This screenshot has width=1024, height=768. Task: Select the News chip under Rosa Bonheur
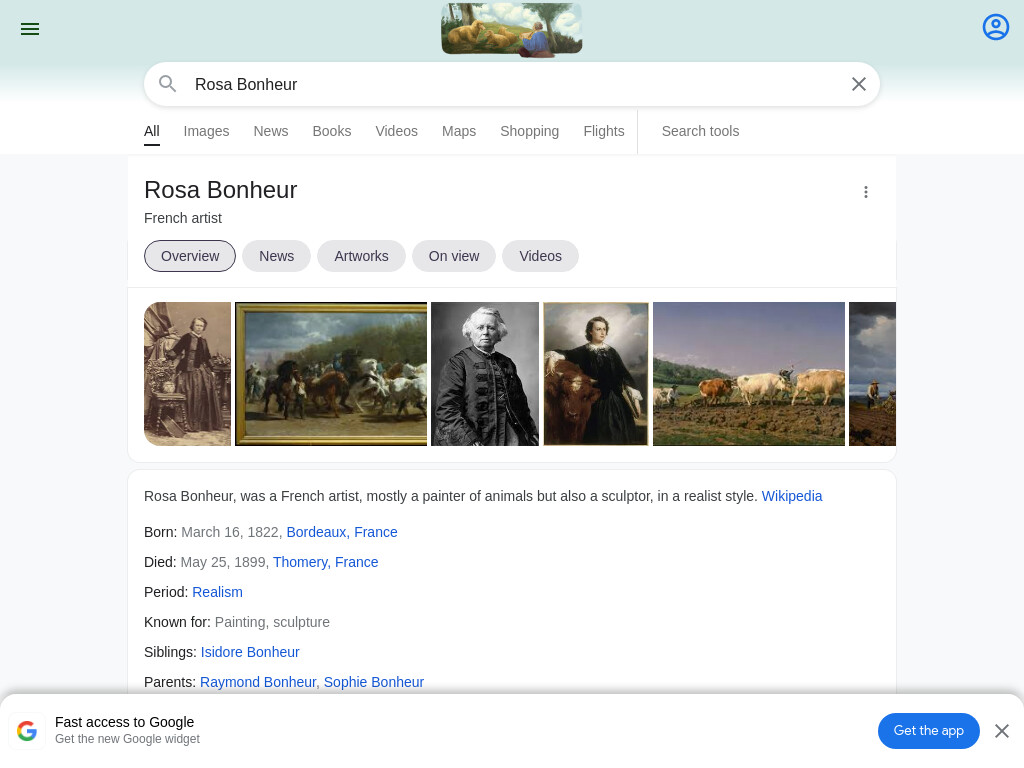[276, 256]
